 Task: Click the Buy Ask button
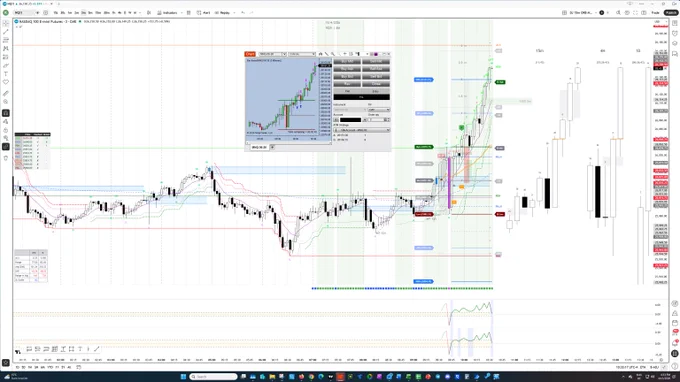(347, 69)
